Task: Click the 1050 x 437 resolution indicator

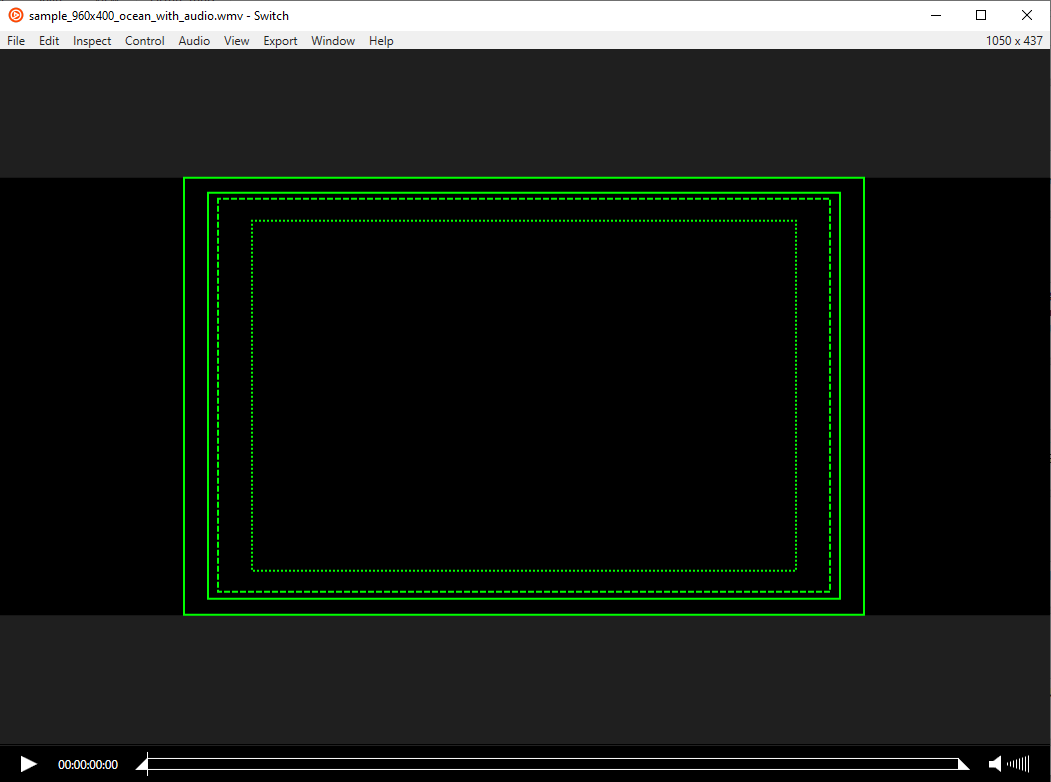Action: point(1014,40)
